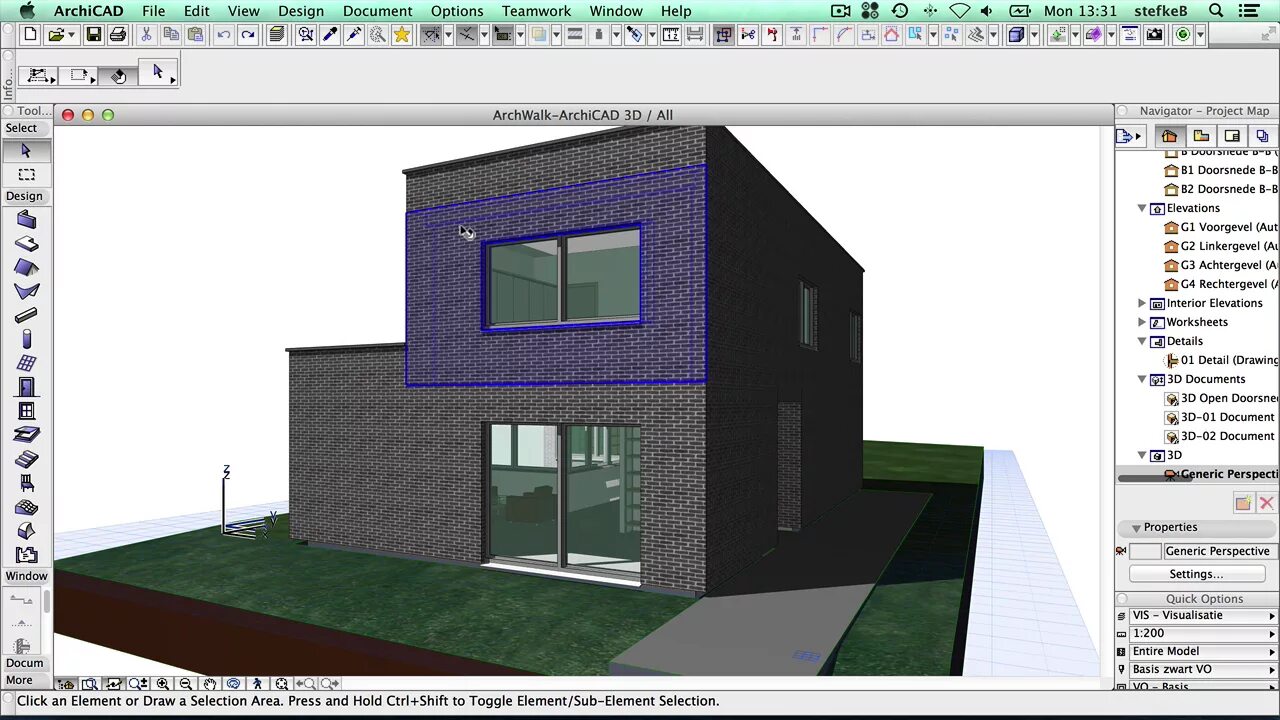Switch Navigator to Layout Book
Viewport: 1280px width, 720px height.
pos(1232,136)
